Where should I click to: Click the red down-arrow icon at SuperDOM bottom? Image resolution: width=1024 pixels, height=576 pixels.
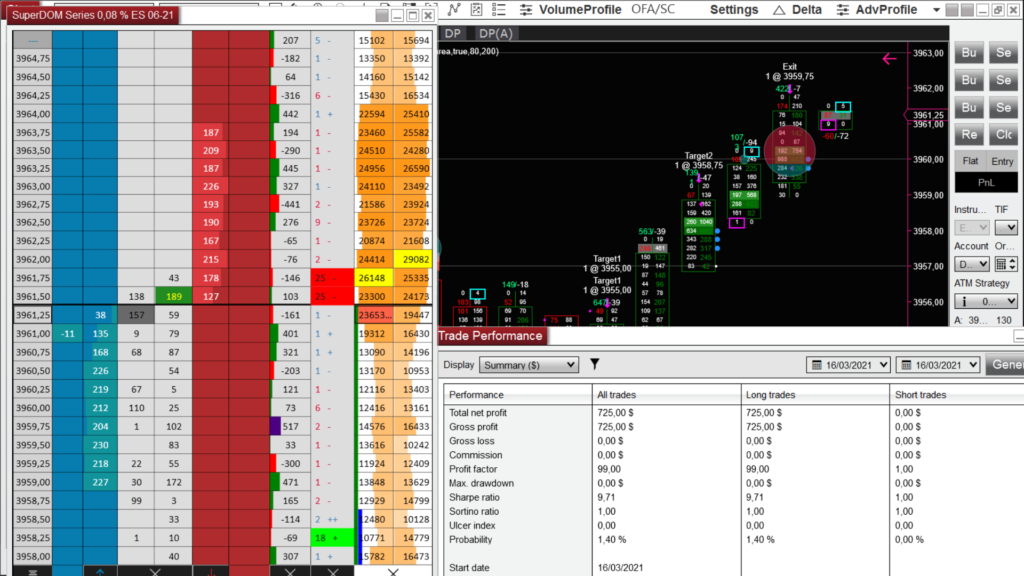pyautogui.click(x=211, y=573)
